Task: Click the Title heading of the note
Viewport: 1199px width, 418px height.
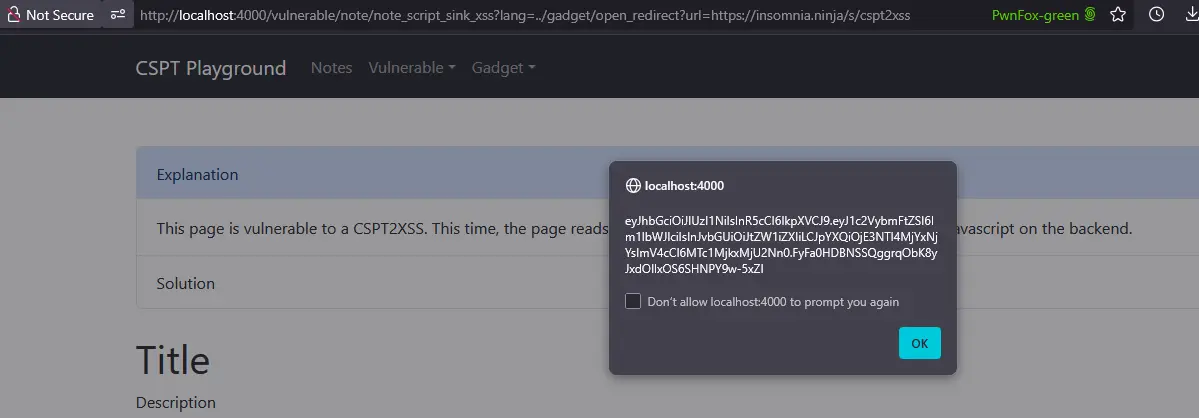Action: pos(173,360)
